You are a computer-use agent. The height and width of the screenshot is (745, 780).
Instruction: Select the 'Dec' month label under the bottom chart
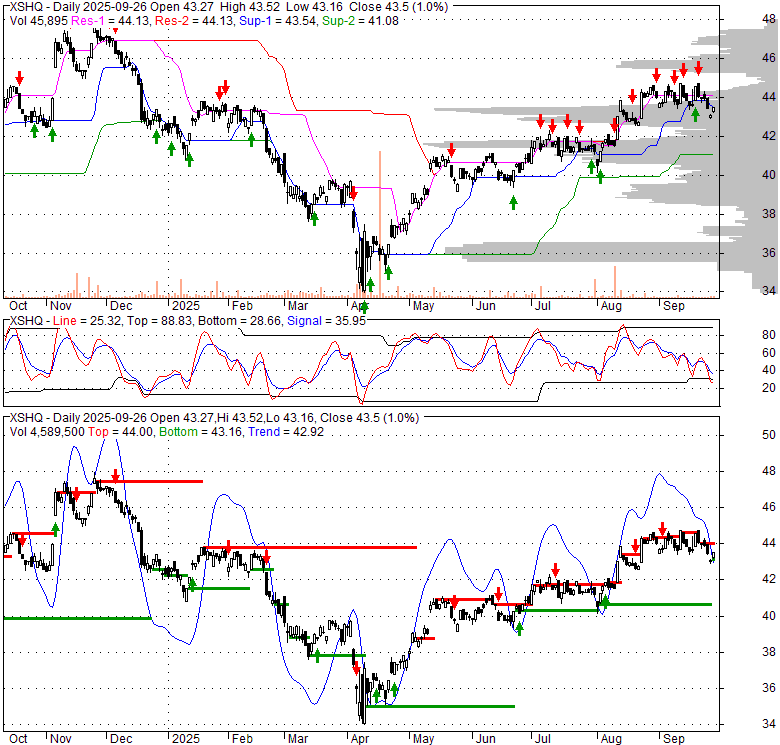coord(121,739)
